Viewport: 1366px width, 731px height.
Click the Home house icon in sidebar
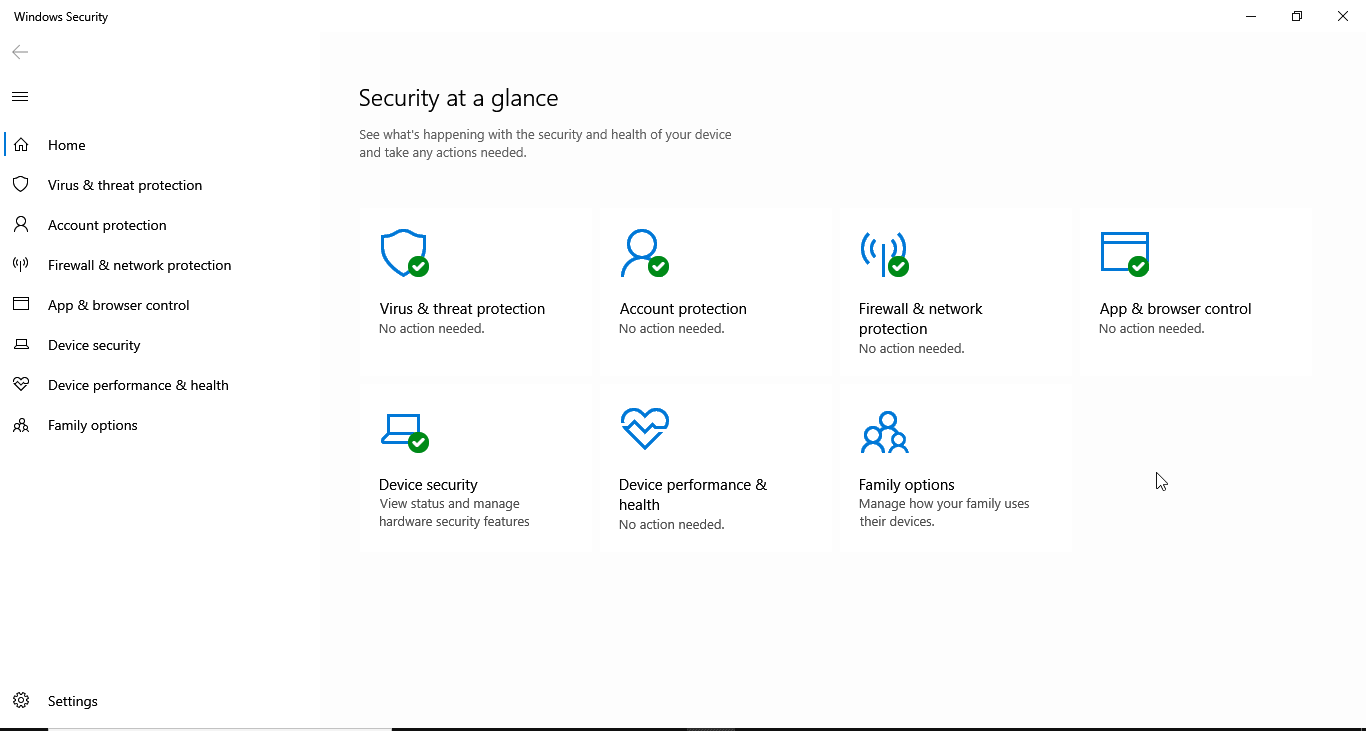coord(21,145)
